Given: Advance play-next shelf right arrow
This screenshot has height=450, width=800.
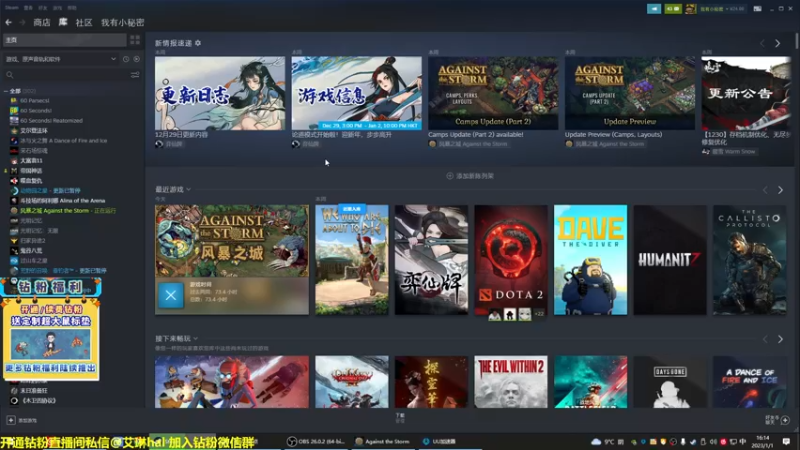Looking at the screenshot, I should [781, 339].
